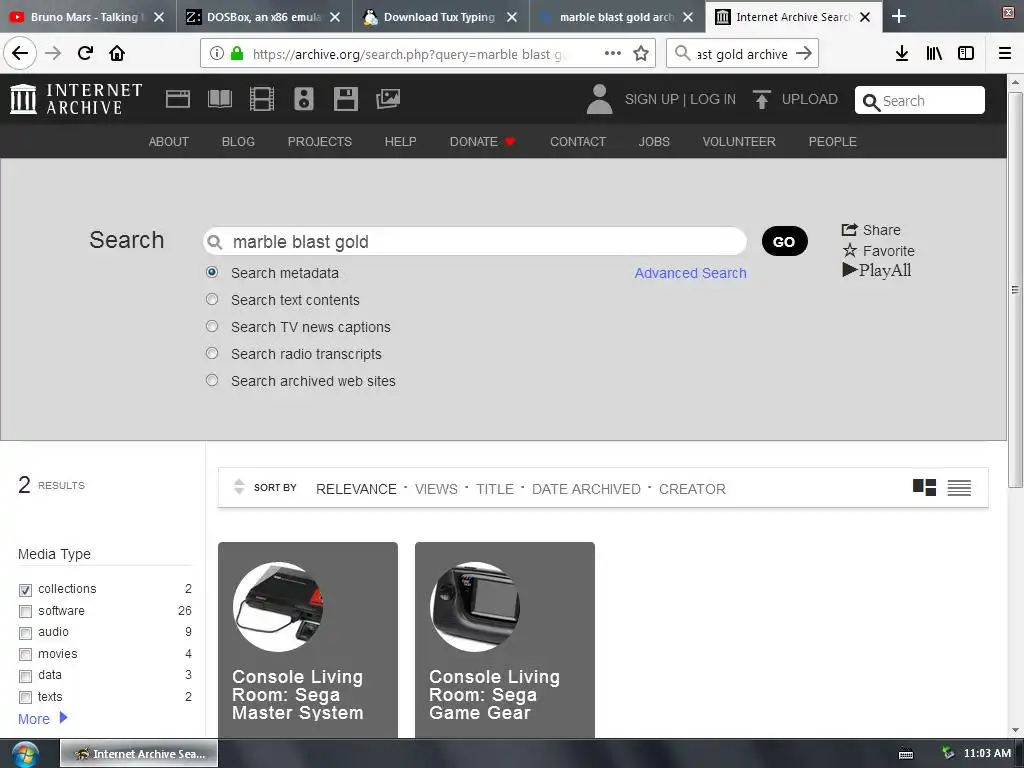
Task: Open a new browser tab
Action: click(x=899, y=16)
